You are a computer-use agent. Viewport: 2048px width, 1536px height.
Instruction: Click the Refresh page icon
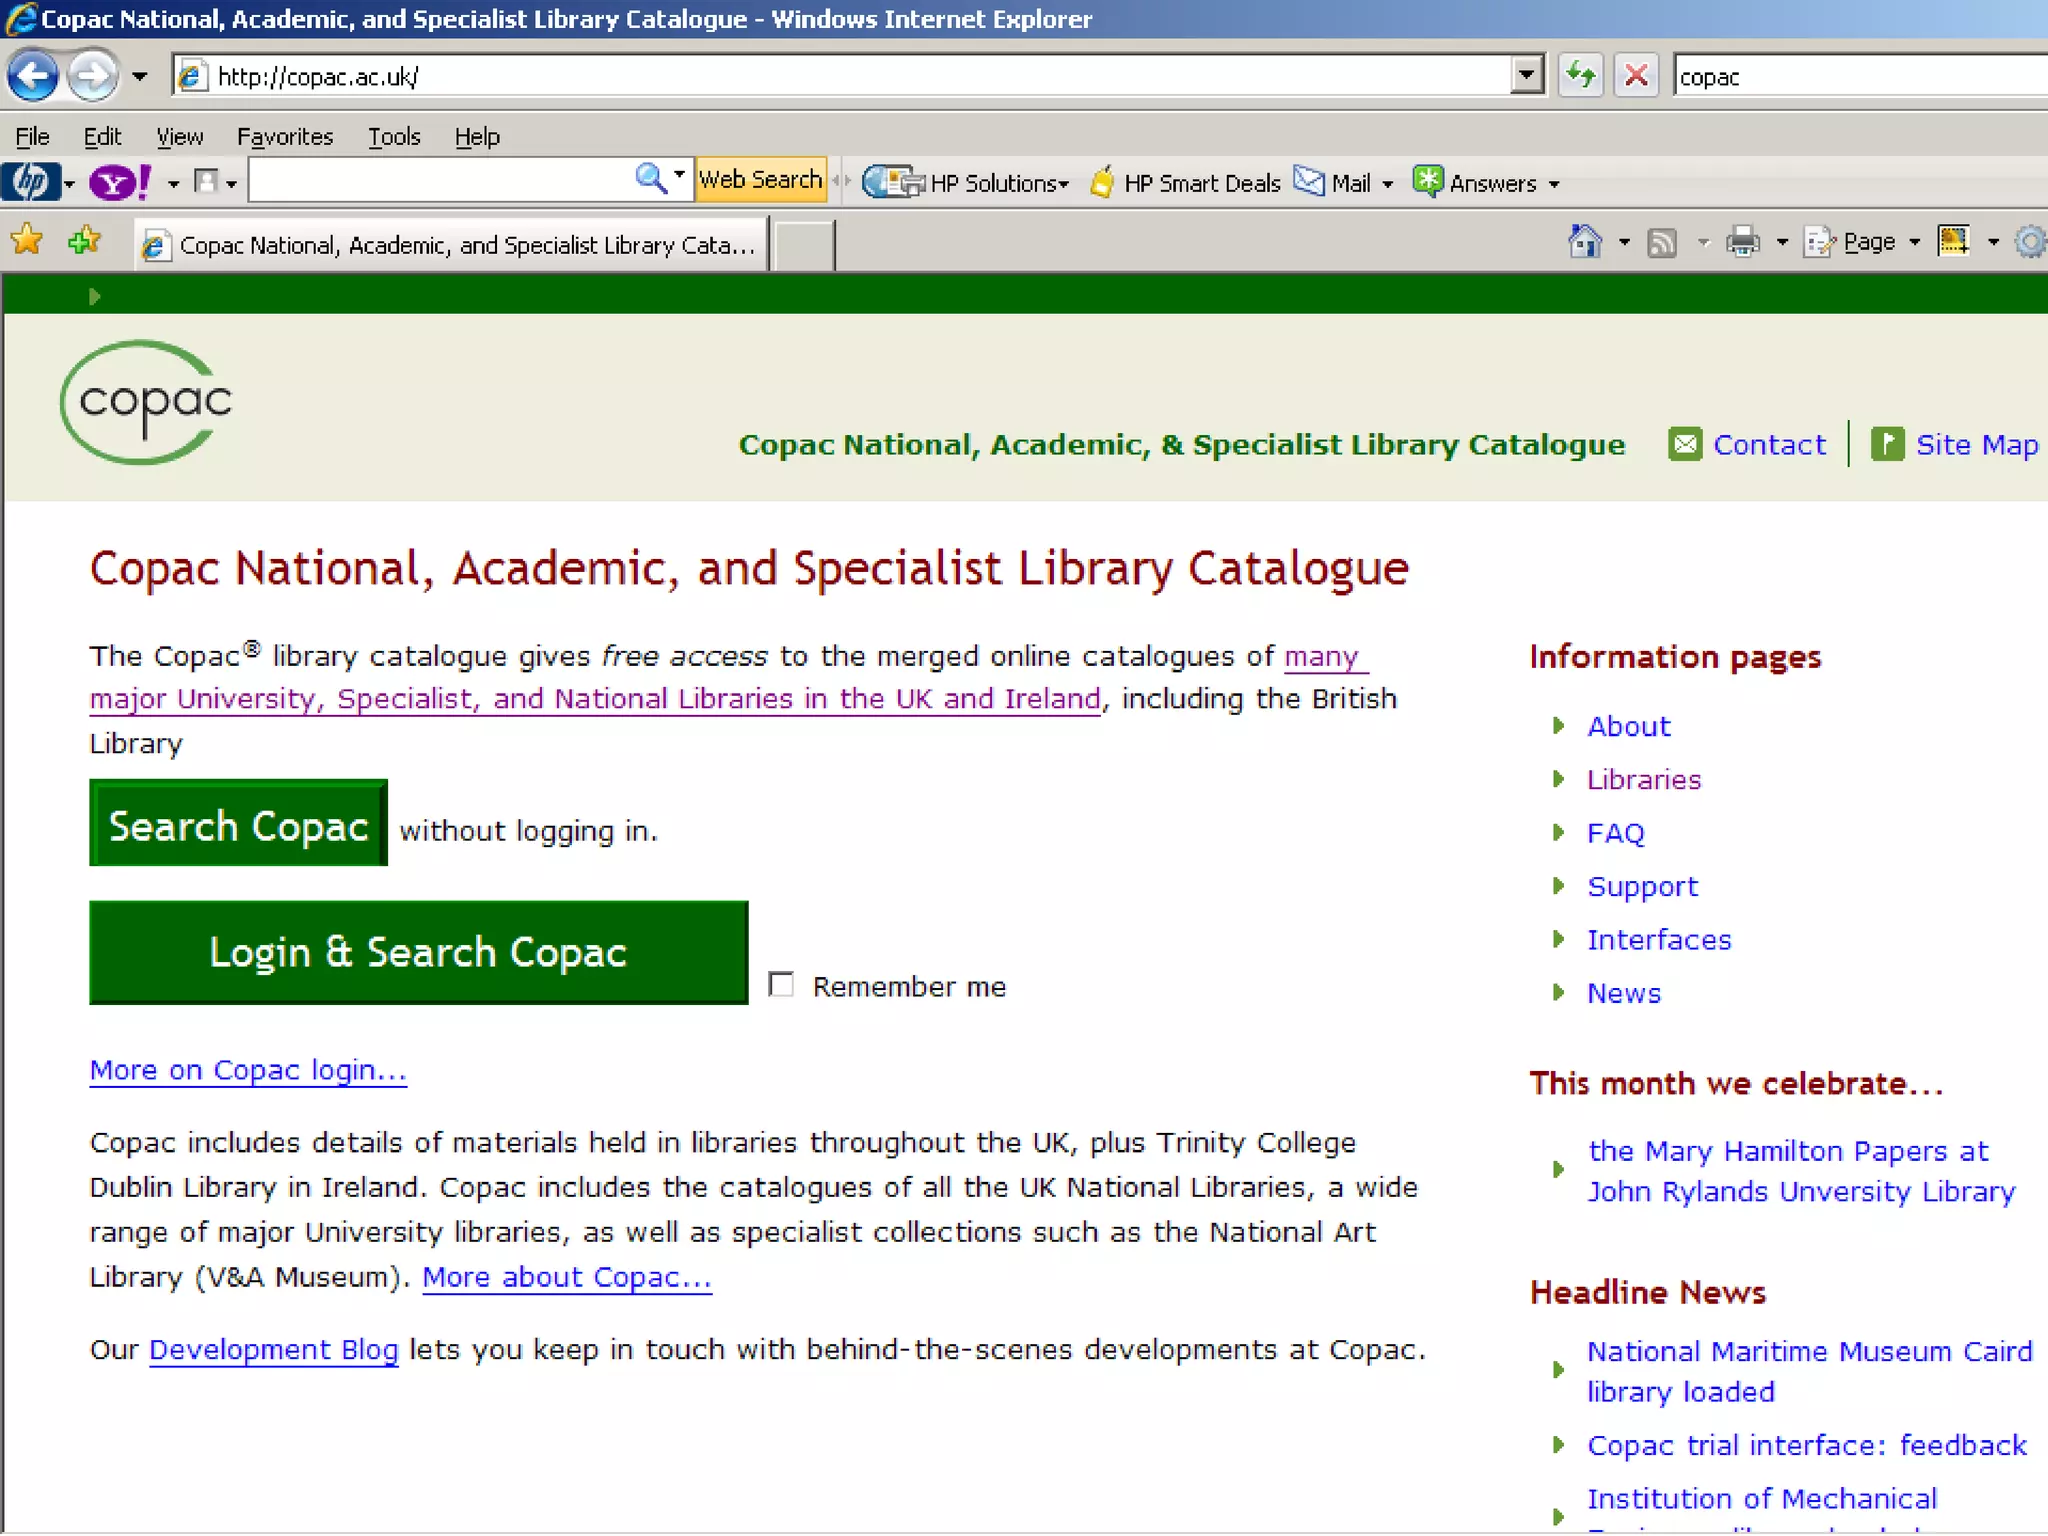(1581, 76)
